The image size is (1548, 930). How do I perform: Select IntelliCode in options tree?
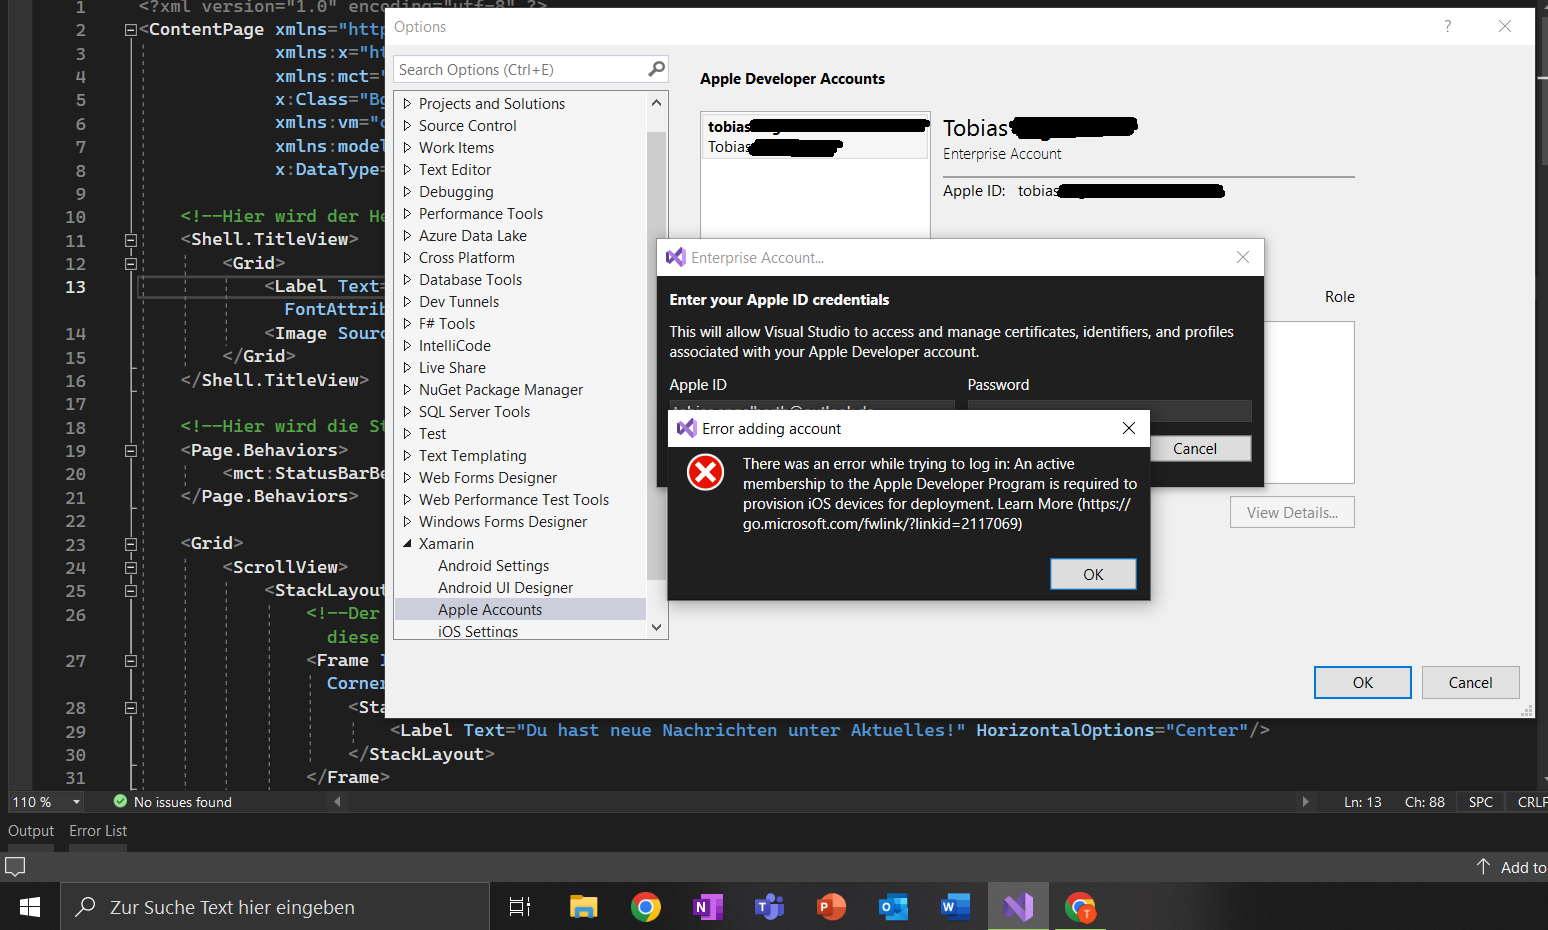pyautogui.click(x=455, y=346)
